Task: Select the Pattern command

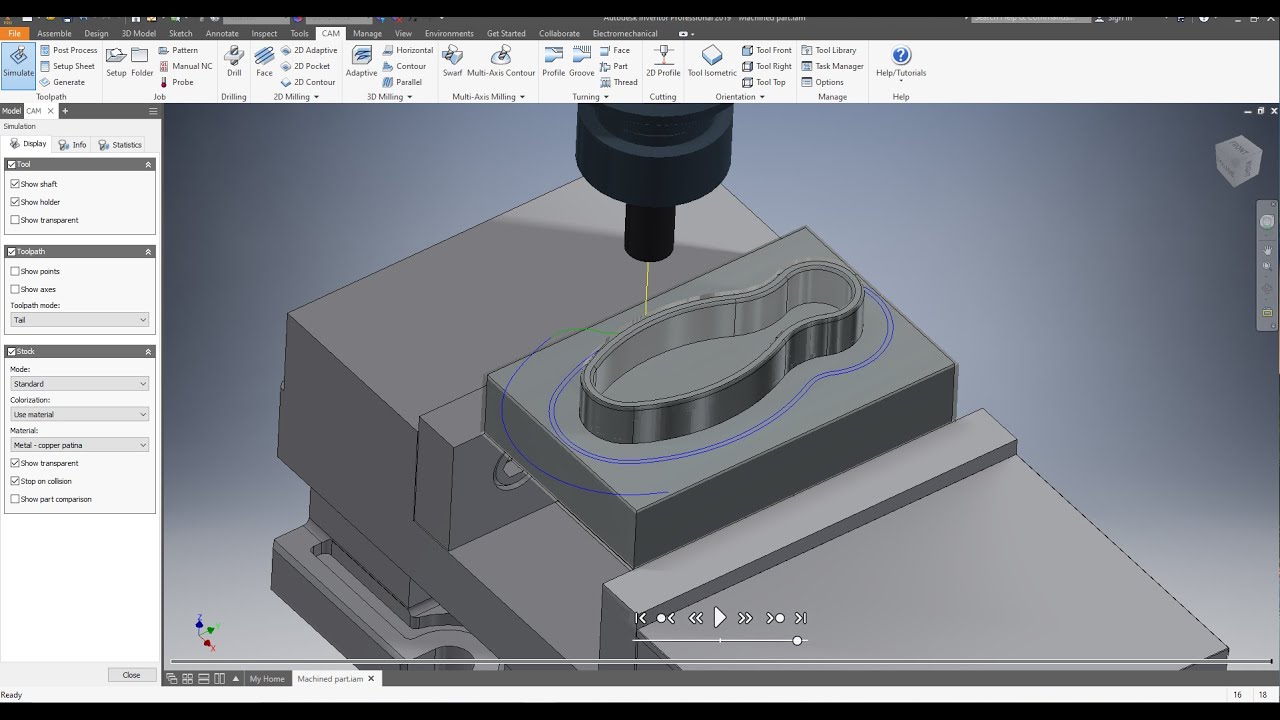Action: click(178, 50)
